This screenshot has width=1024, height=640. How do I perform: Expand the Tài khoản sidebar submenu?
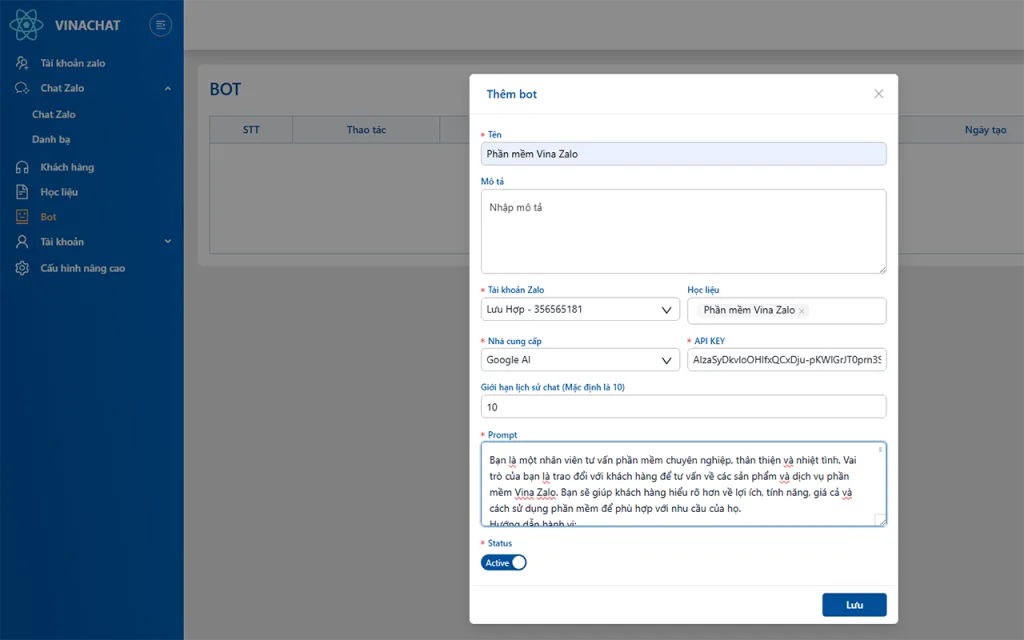(167, 242)
